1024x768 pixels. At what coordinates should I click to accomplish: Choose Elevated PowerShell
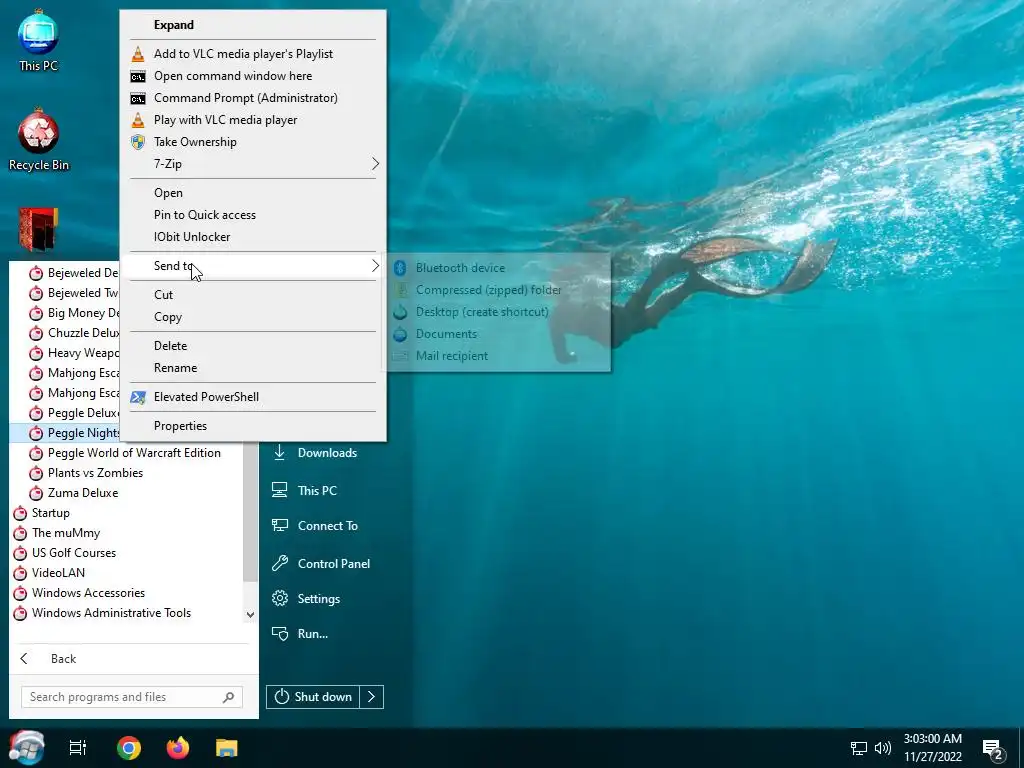[253, 396]
